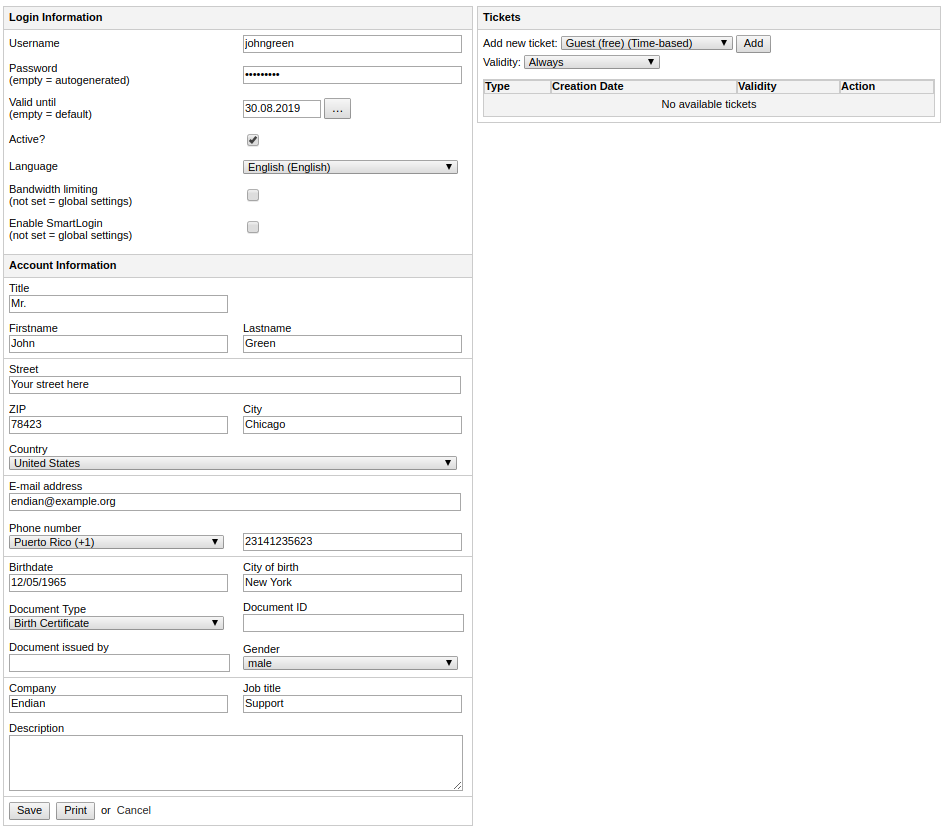Click the Add ticket button
The width and height of the screenshot is (945, 830).
click(x=753, y=43)
